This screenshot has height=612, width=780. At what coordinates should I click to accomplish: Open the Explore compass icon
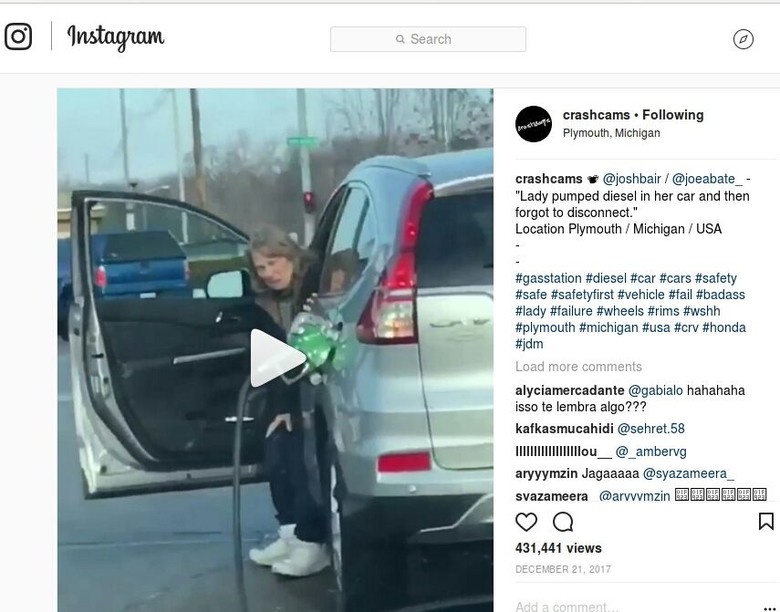click(x=743, y=39)
